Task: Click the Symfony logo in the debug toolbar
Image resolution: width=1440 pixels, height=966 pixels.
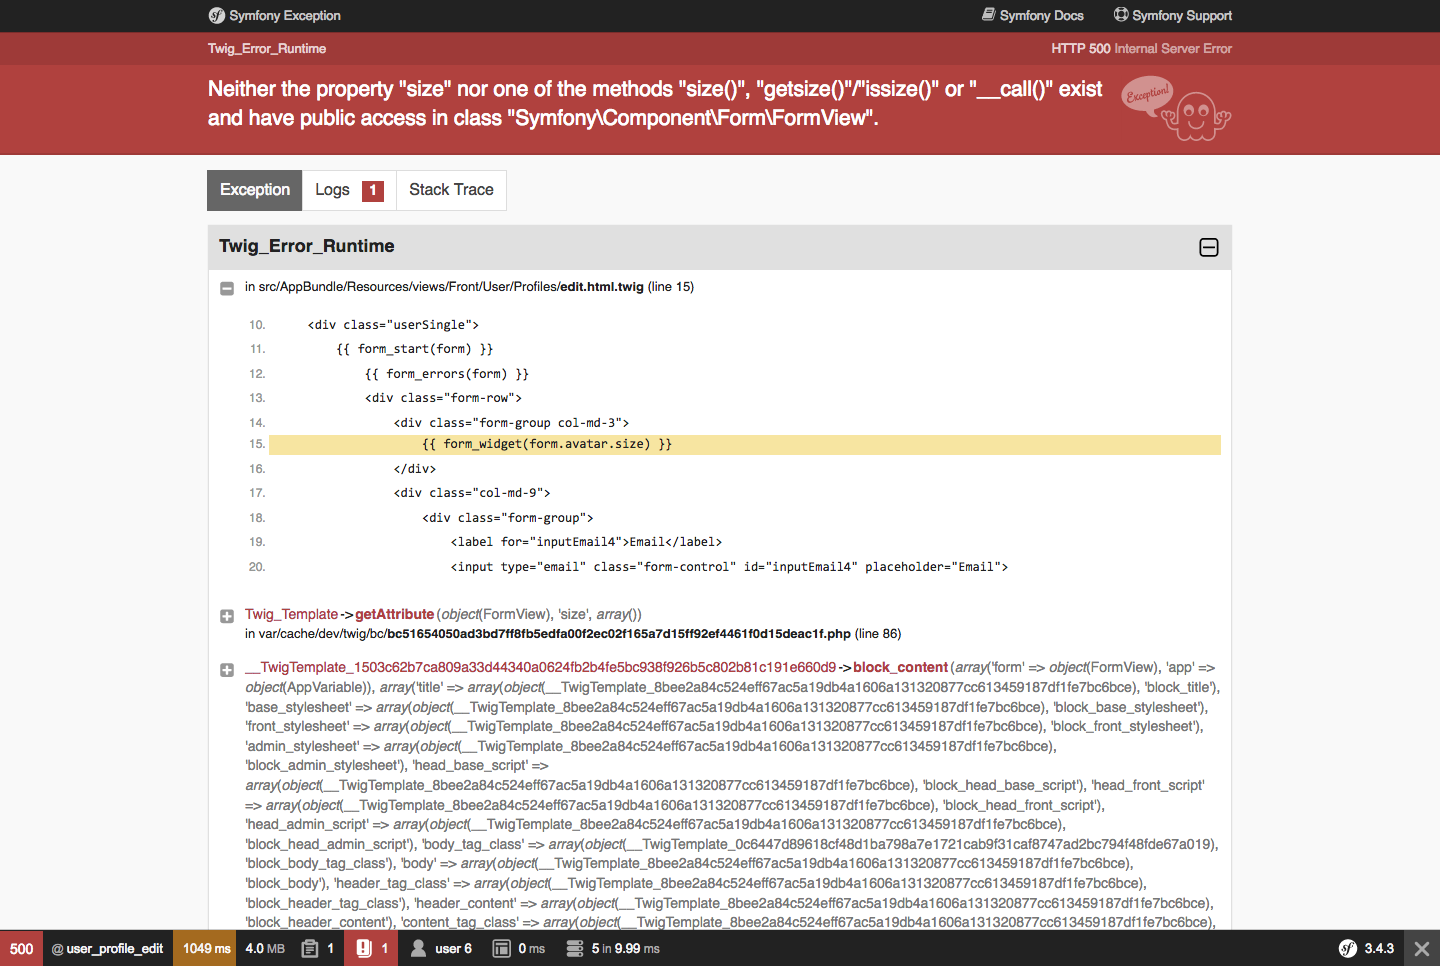Action: pyautogui.click(x=1349, y=948)
